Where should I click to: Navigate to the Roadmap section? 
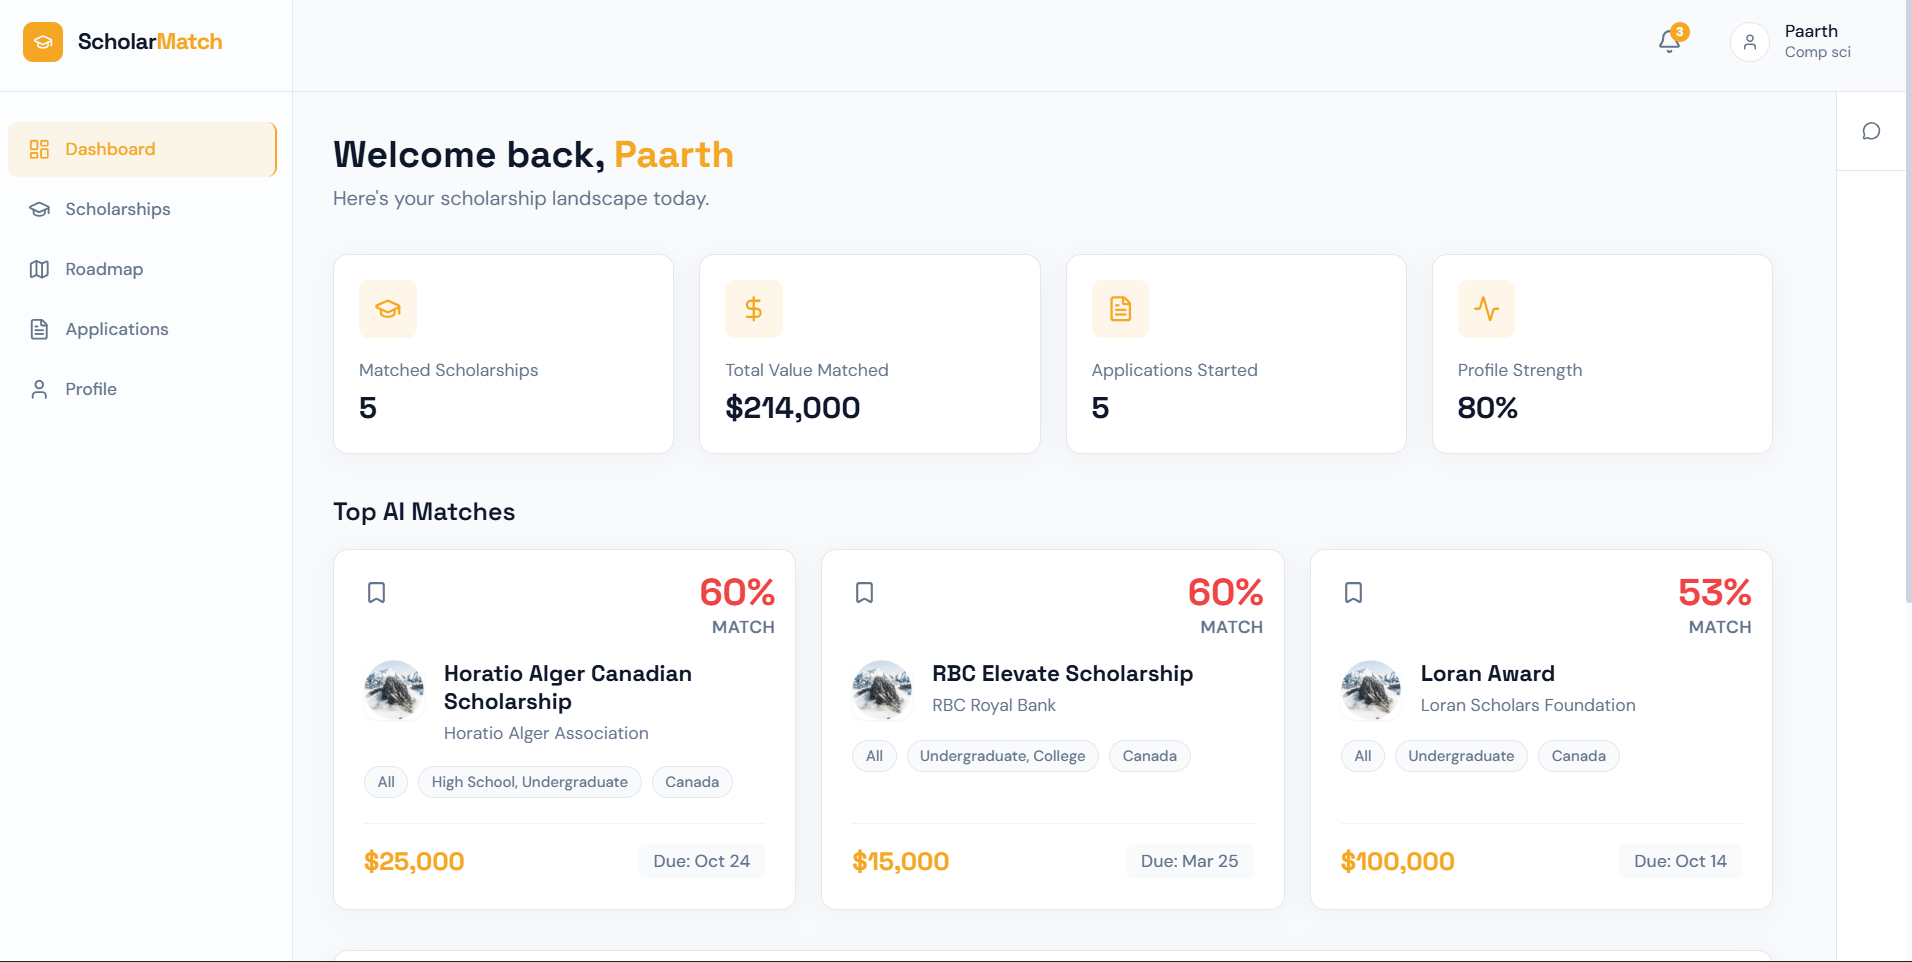click(x=104, y=269)
